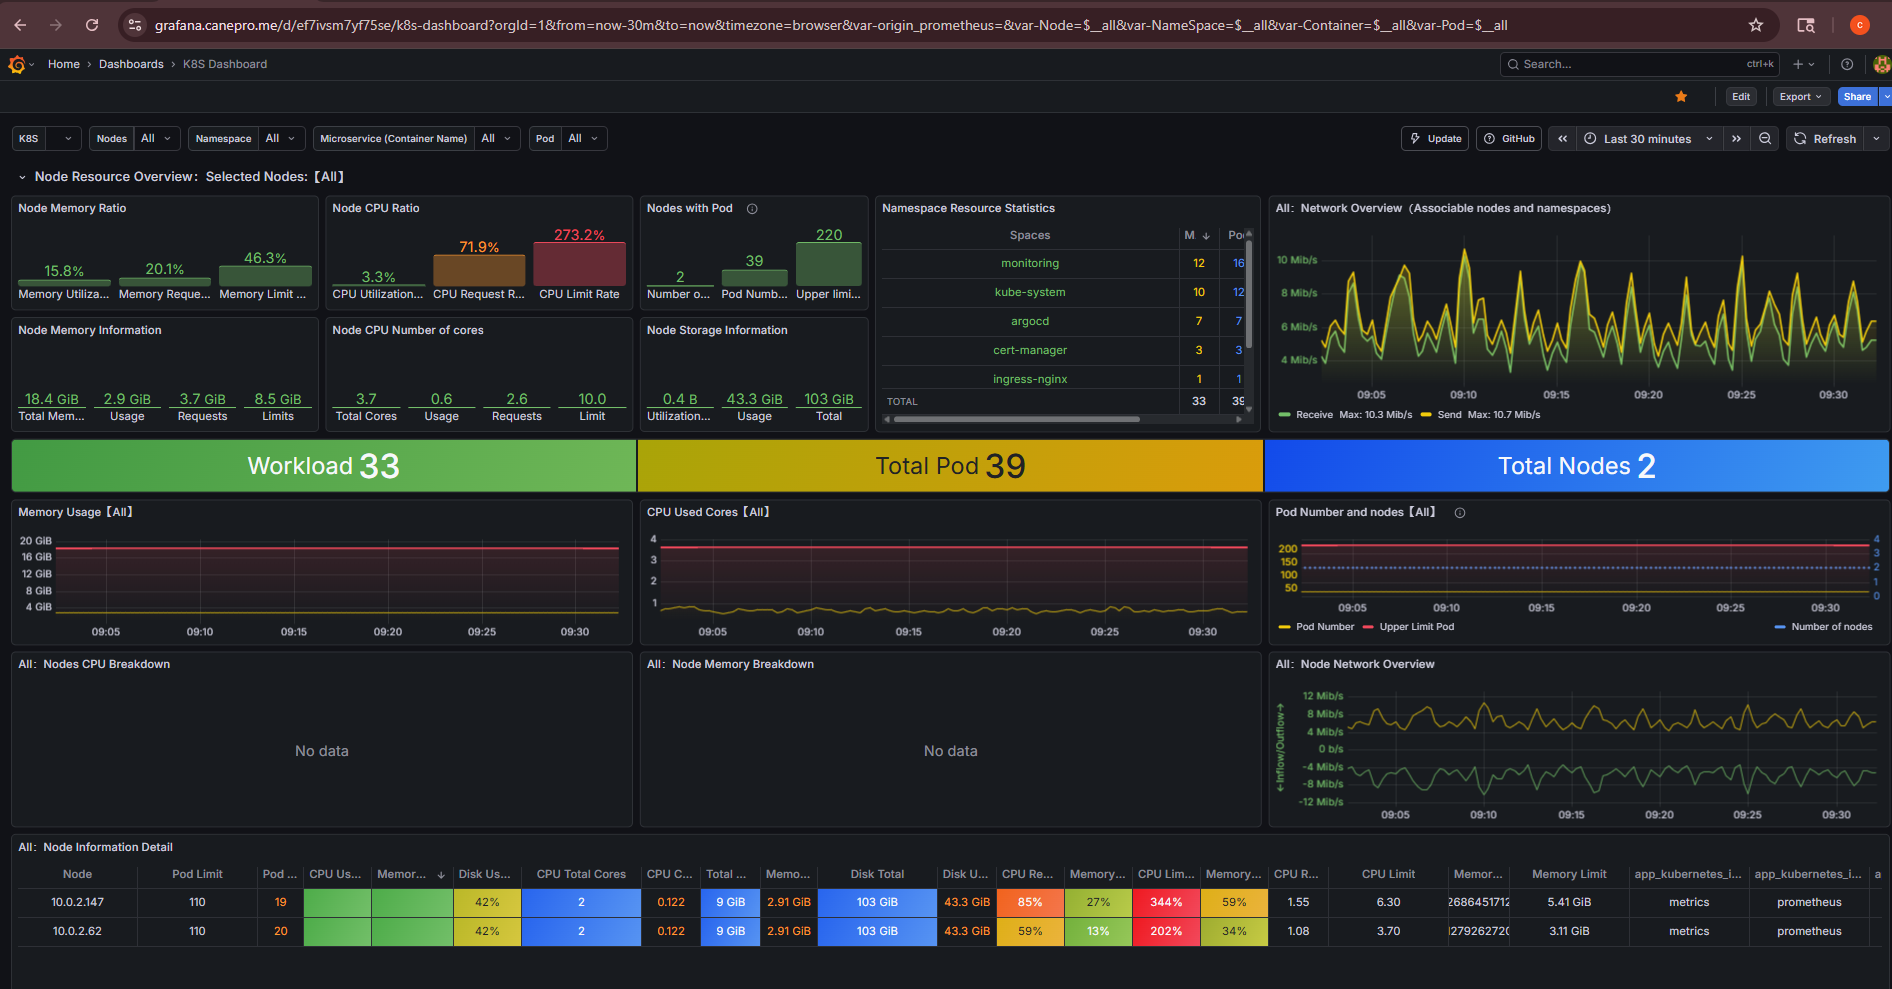Toggle the Upper Limit Pod legend series

(1416, 627)
